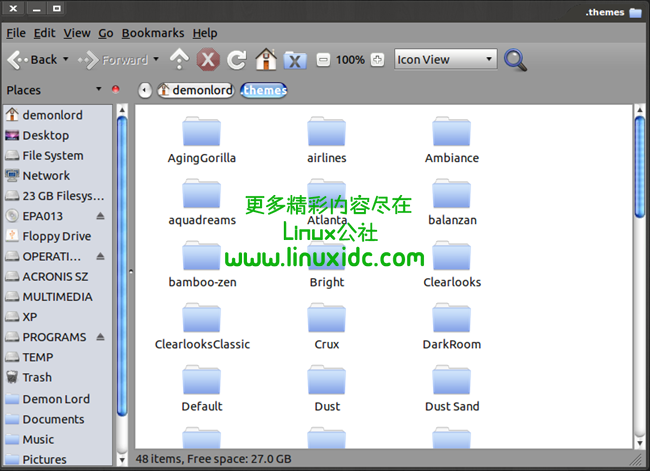Open File menu

[16, 33]
